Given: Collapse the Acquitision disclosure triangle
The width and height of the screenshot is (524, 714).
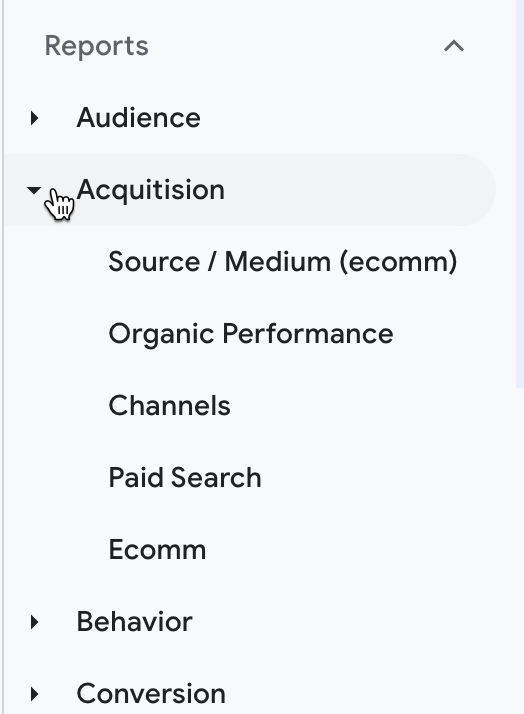Looking at the screenshot, I should pos(34,190).
